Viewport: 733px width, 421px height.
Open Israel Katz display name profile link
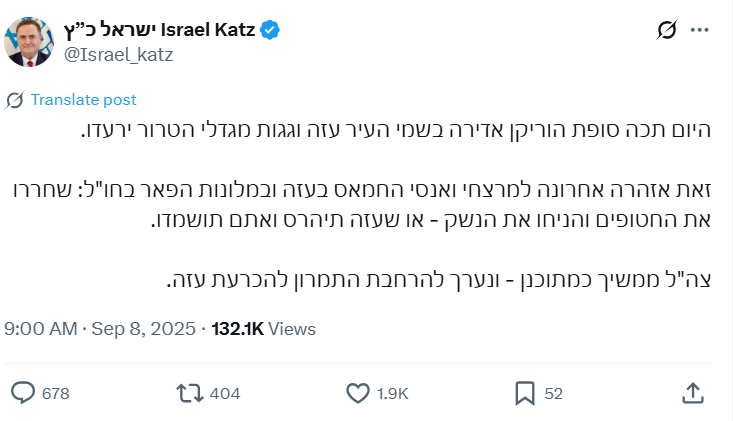tap(160, 30)
